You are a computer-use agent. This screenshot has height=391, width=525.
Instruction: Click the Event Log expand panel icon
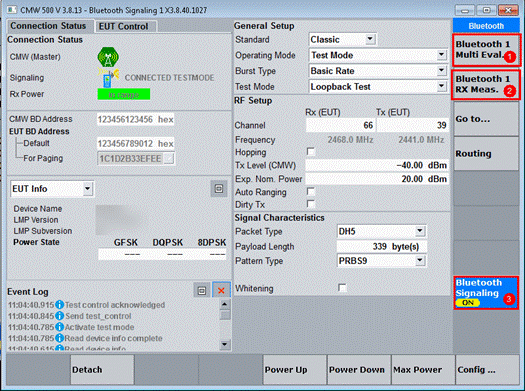coord(202,290)
